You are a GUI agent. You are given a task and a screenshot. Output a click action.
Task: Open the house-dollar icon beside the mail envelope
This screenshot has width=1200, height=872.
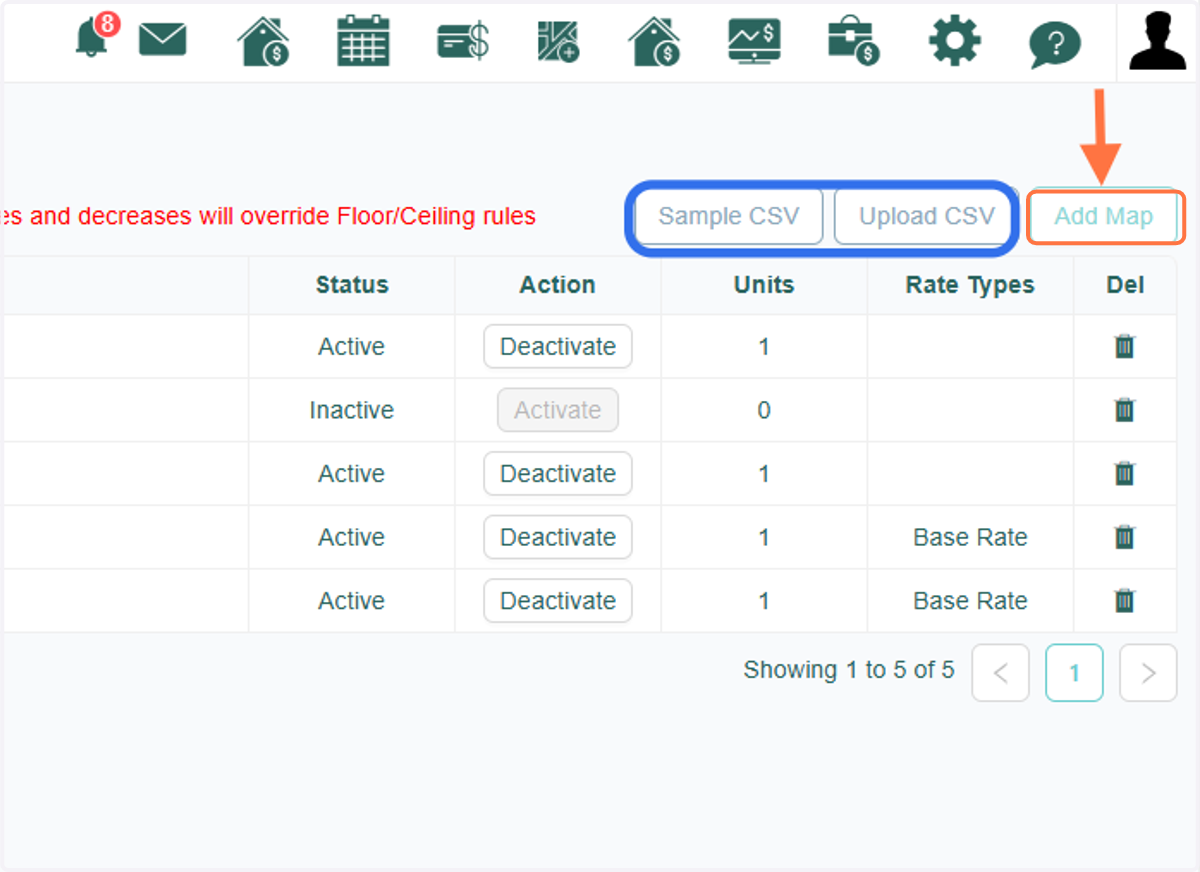[263, 42]
